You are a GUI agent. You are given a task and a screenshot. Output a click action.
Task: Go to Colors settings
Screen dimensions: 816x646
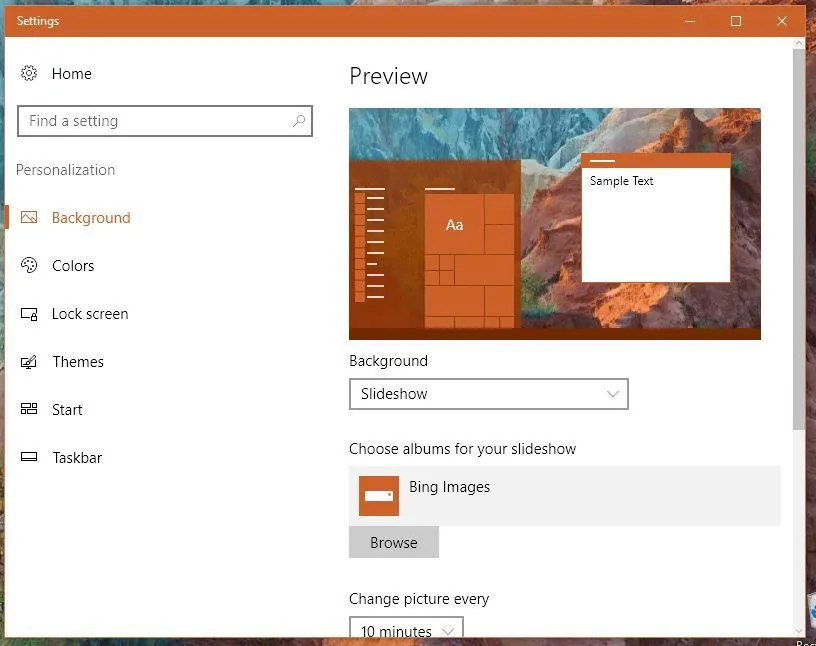point(73,265)
